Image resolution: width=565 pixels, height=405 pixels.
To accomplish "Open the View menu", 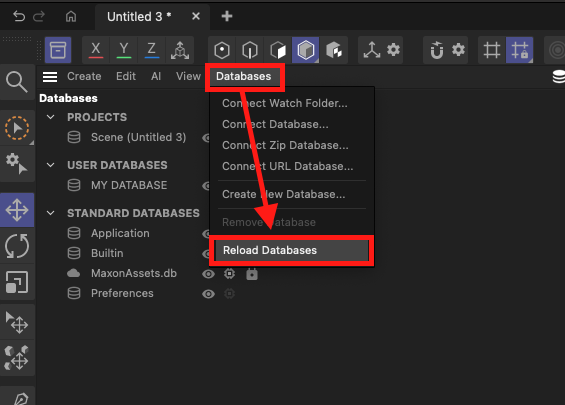I will pyautogui.click(x=188, y=76).
